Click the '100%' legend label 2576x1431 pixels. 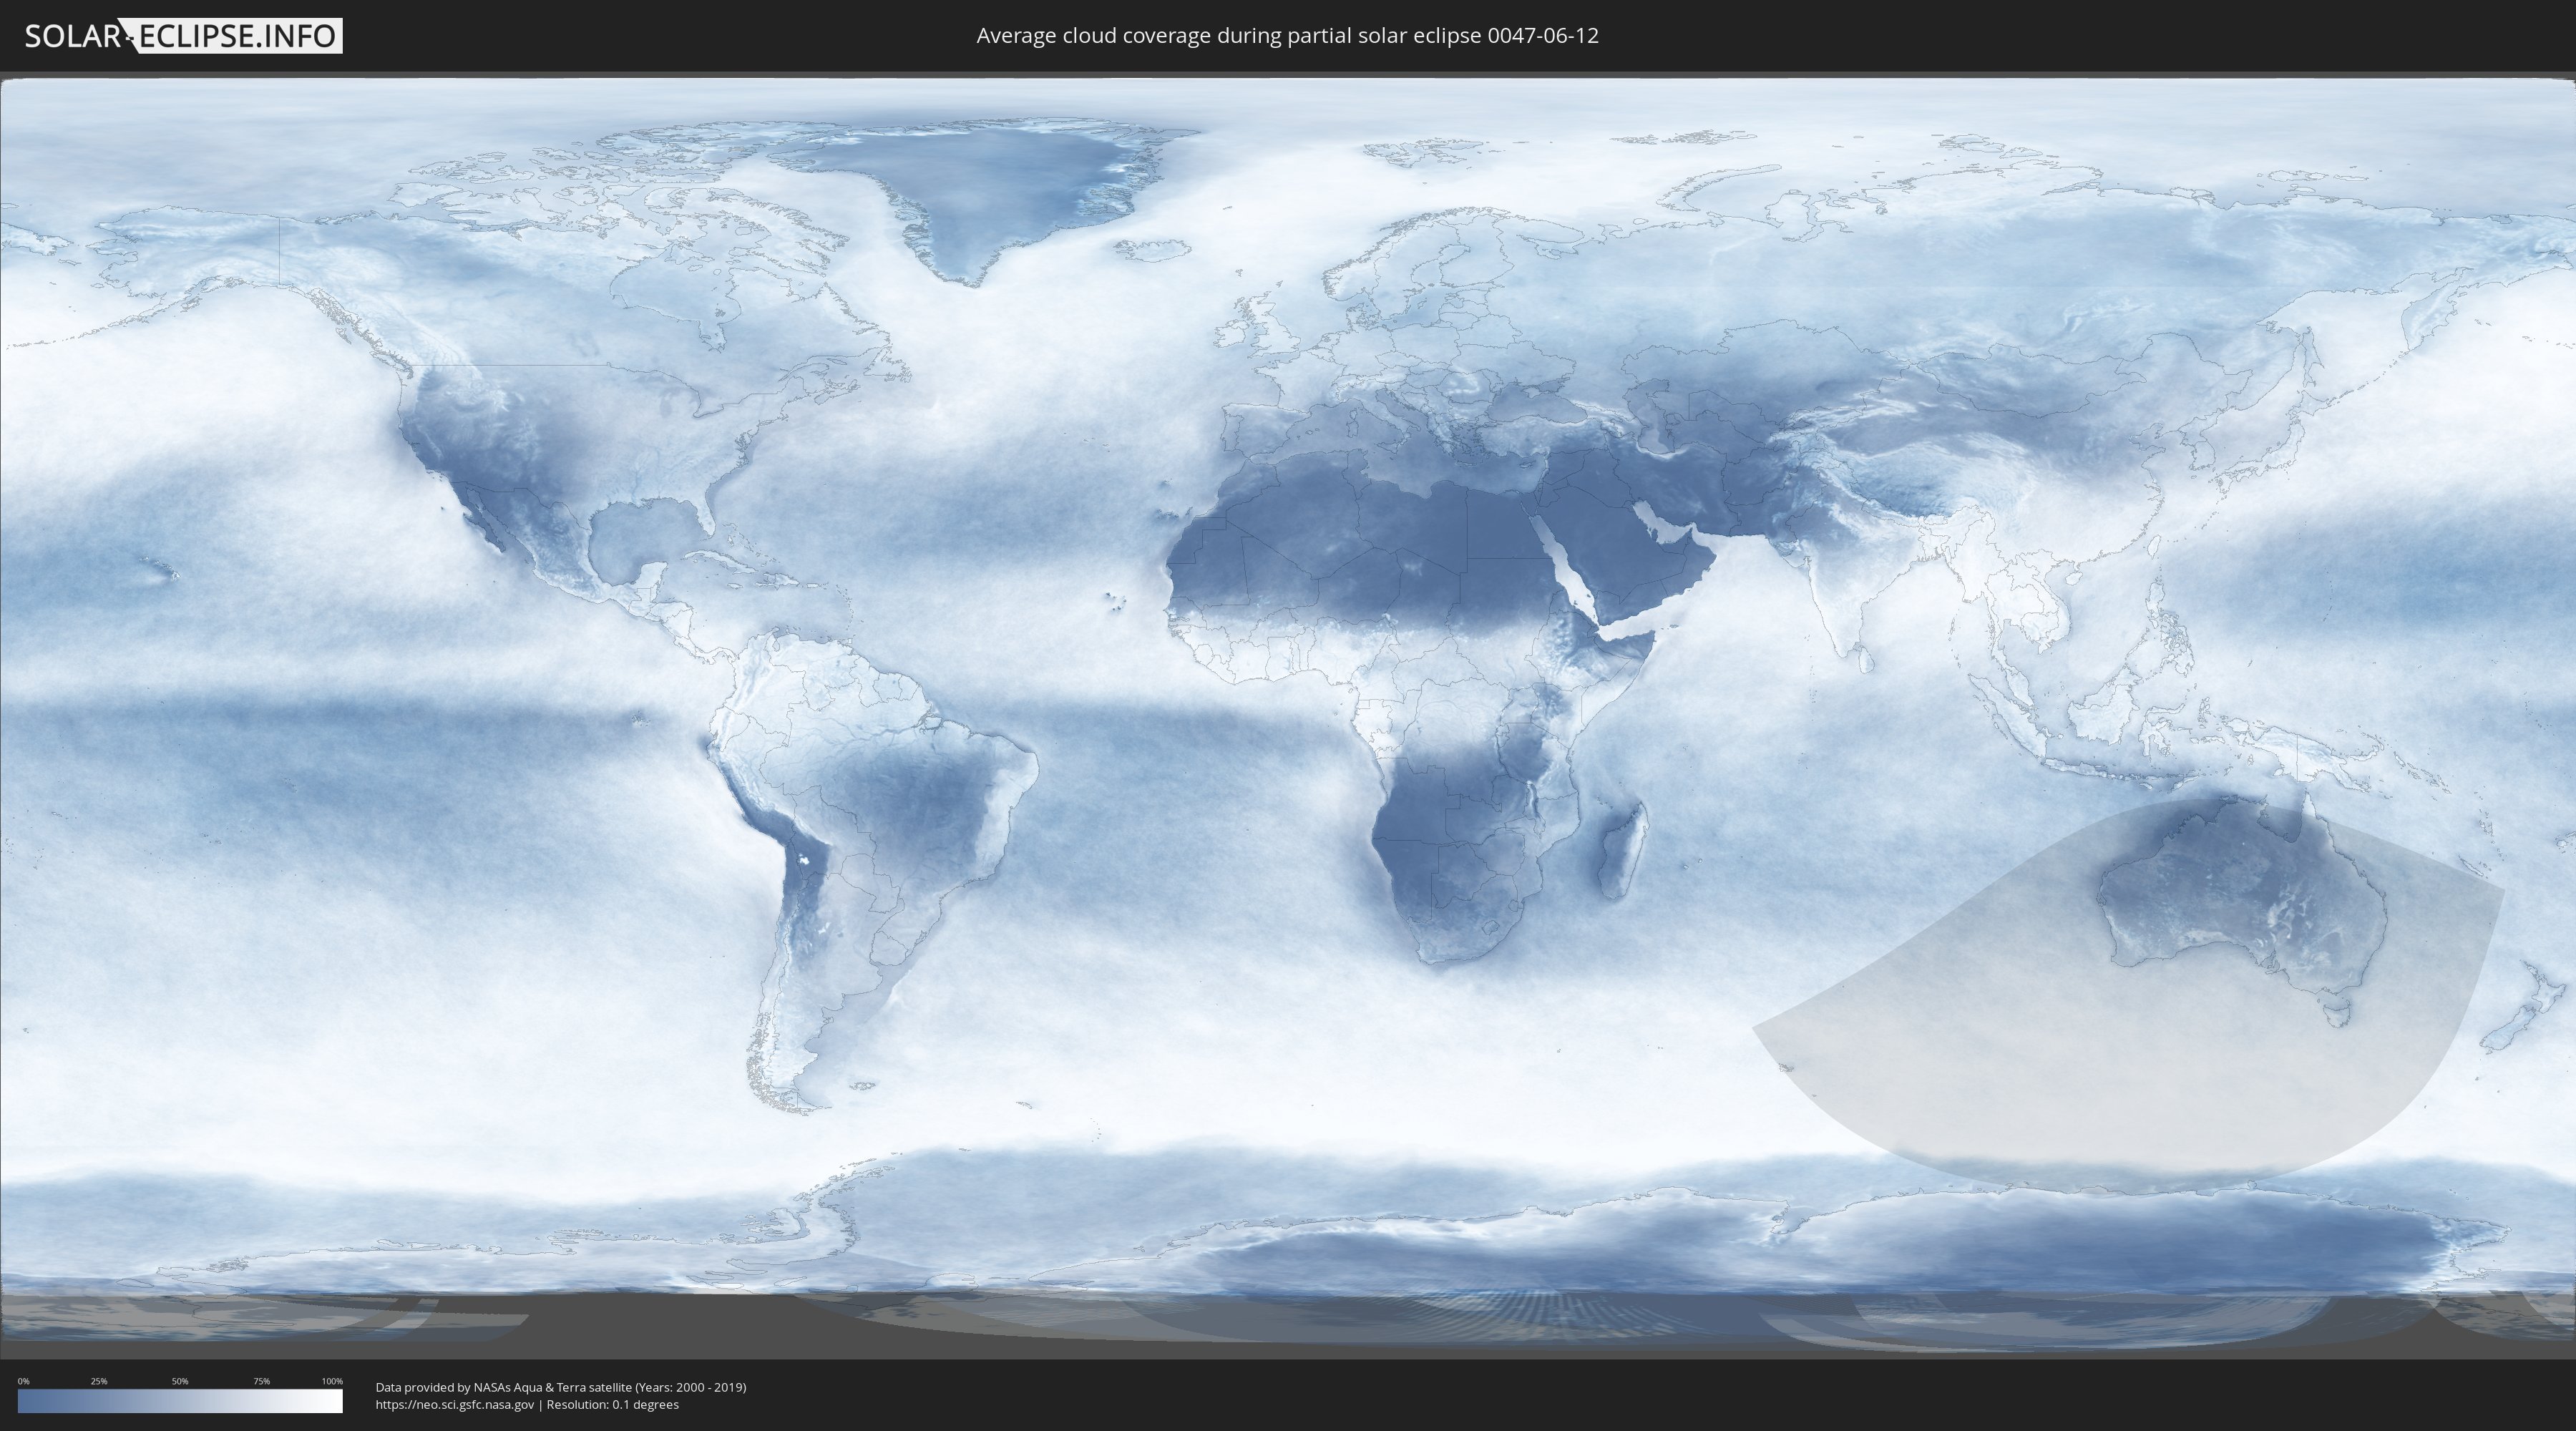[x=332, y=1381]
